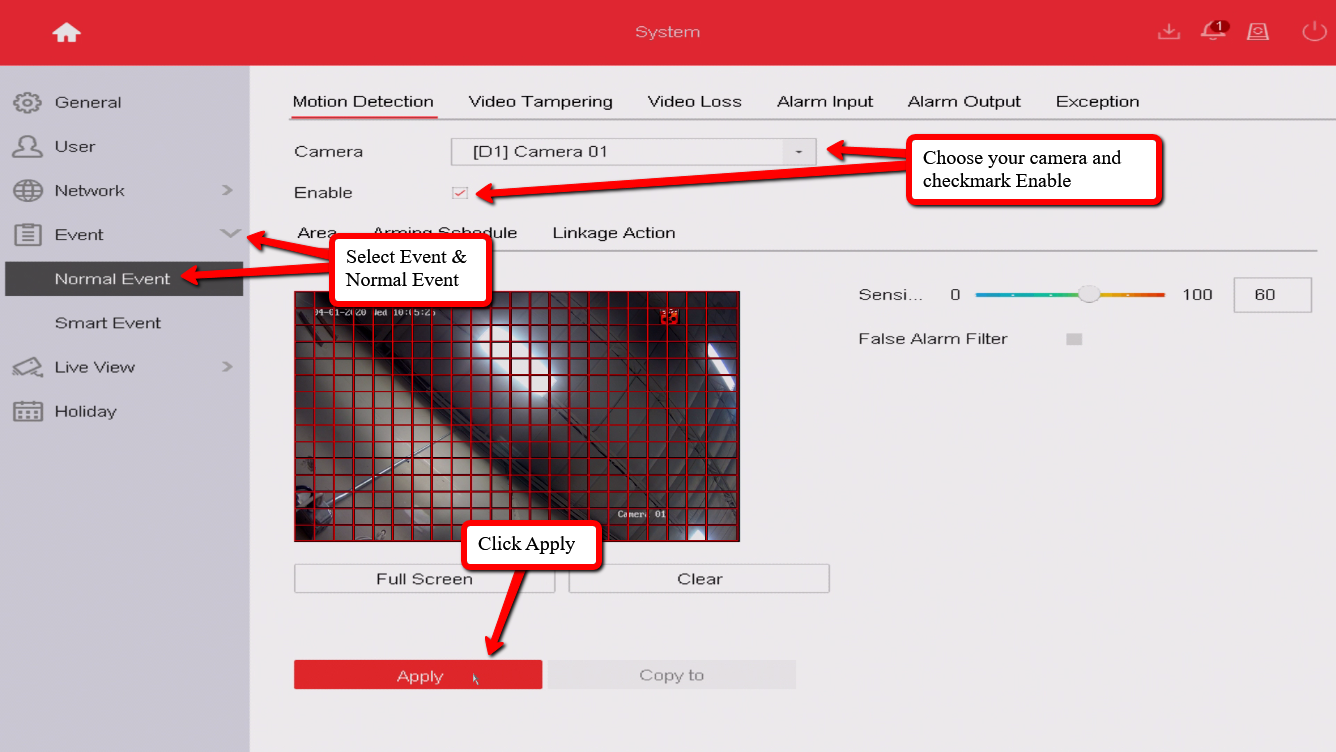Open the Camera dropdown list
1336x752 pixels.
pos(798,152)
